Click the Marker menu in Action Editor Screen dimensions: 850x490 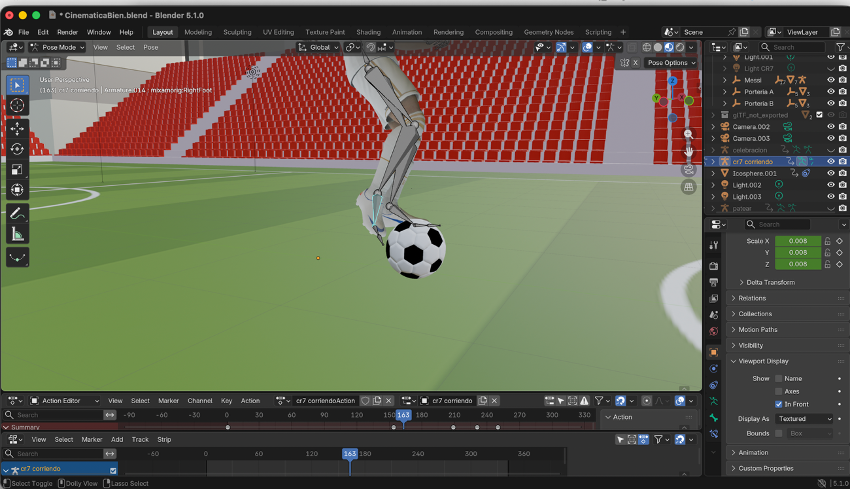(168, 401)
